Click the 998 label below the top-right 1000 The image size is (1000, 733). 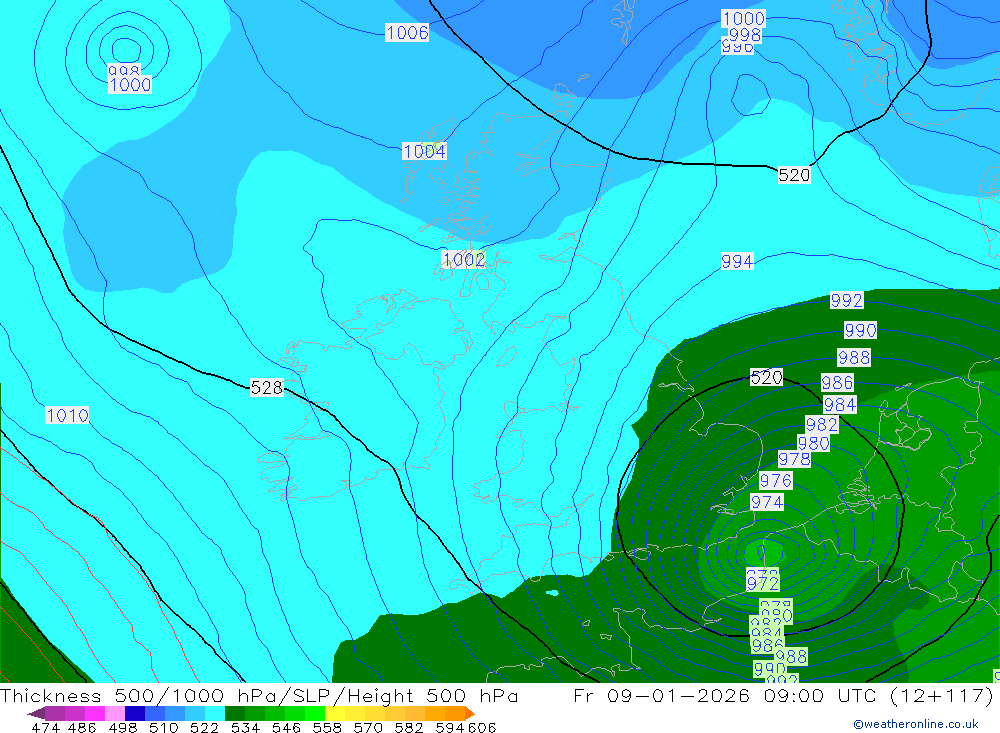click(745, 34)
